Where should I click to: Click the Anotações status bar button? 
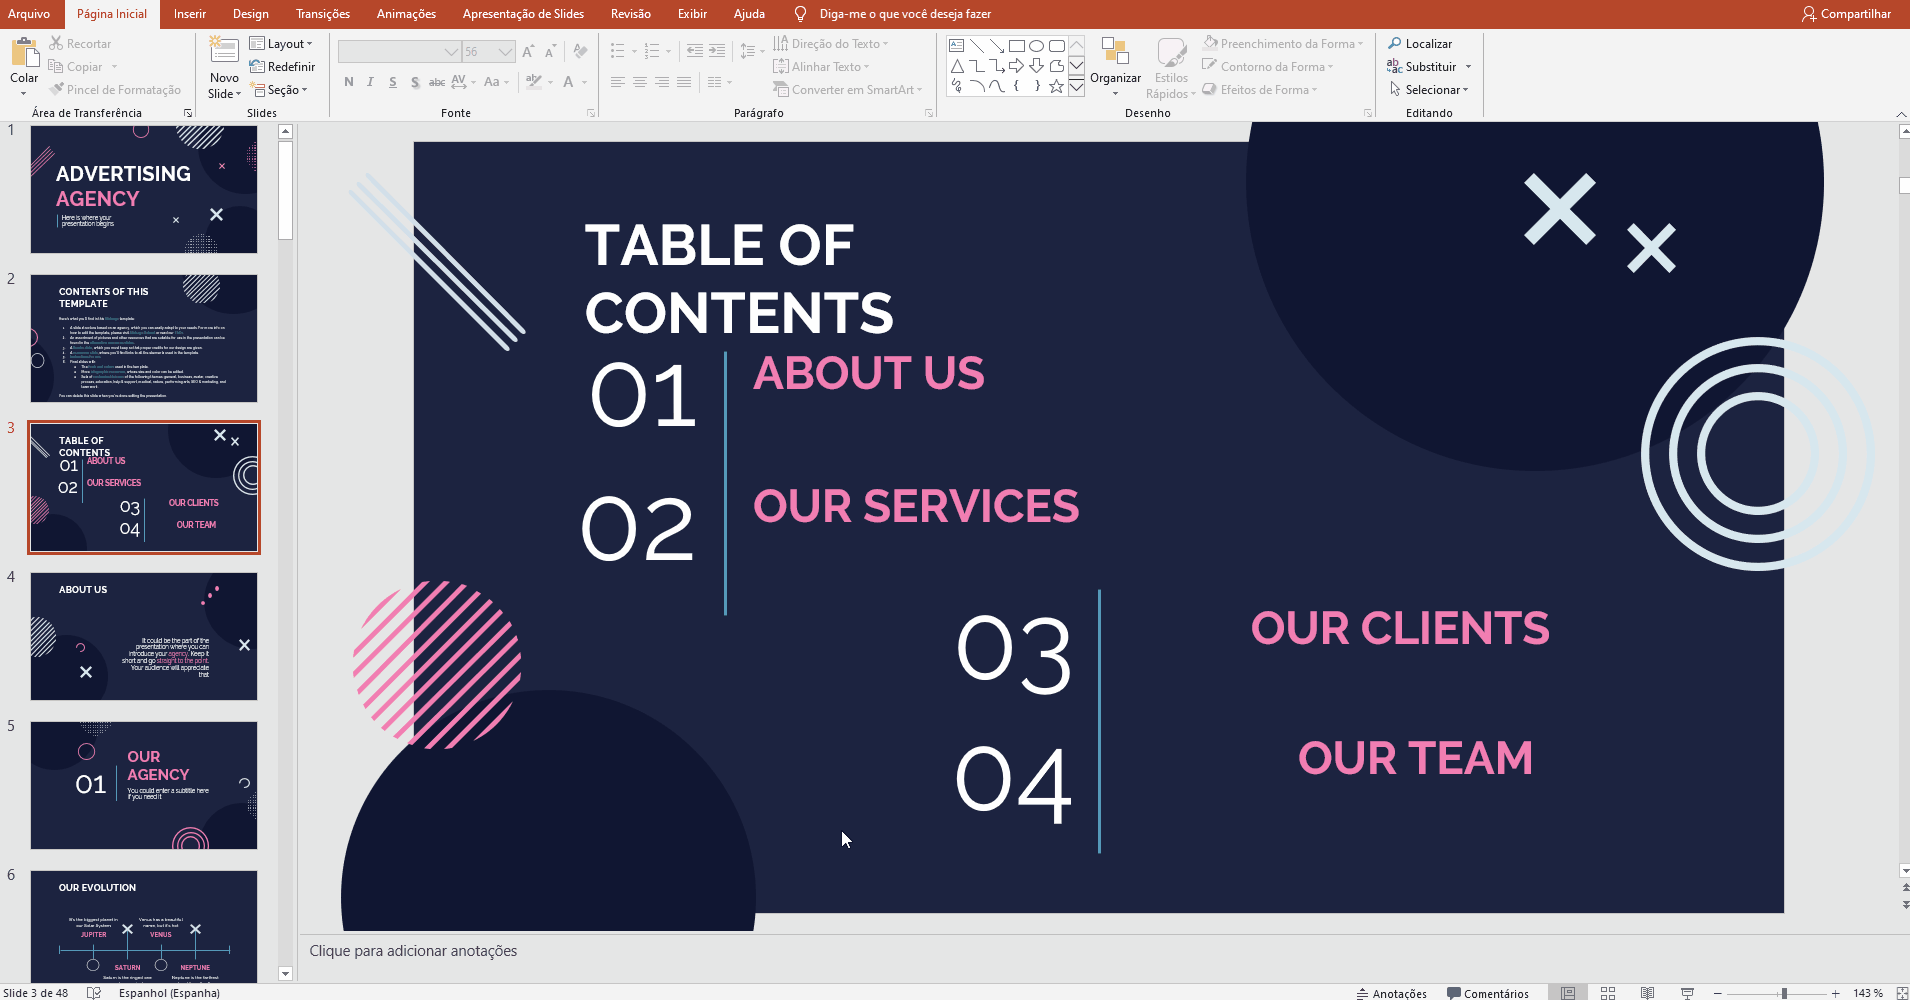(x=1391, y=993)
